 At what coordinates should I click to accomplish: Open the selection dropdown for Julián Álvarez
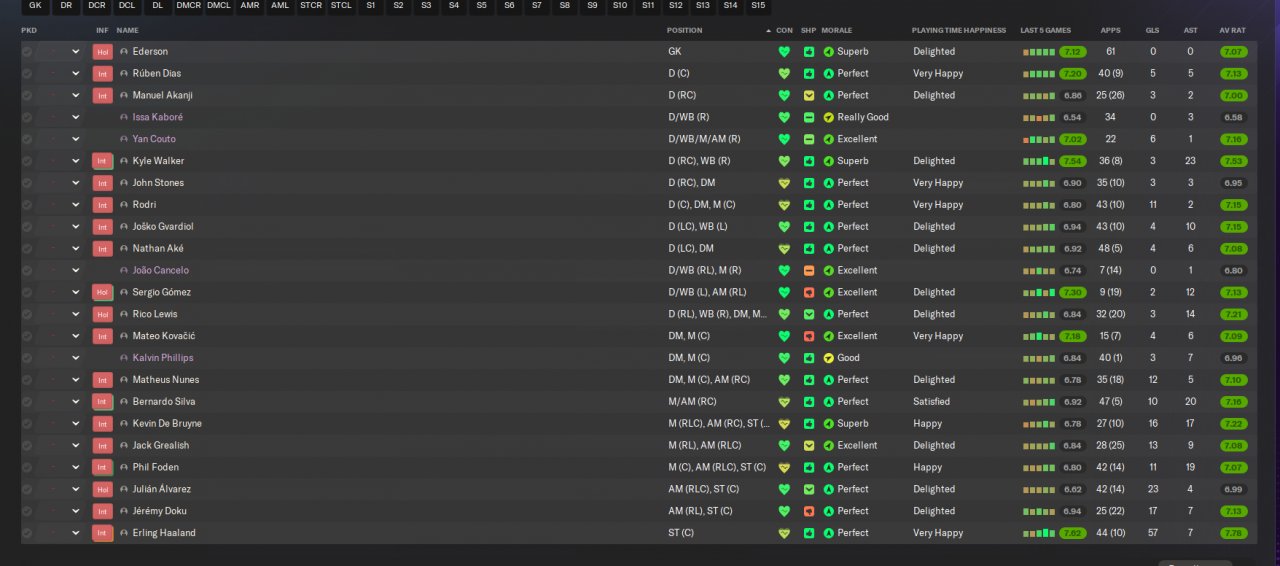click(x=75, y=489)
